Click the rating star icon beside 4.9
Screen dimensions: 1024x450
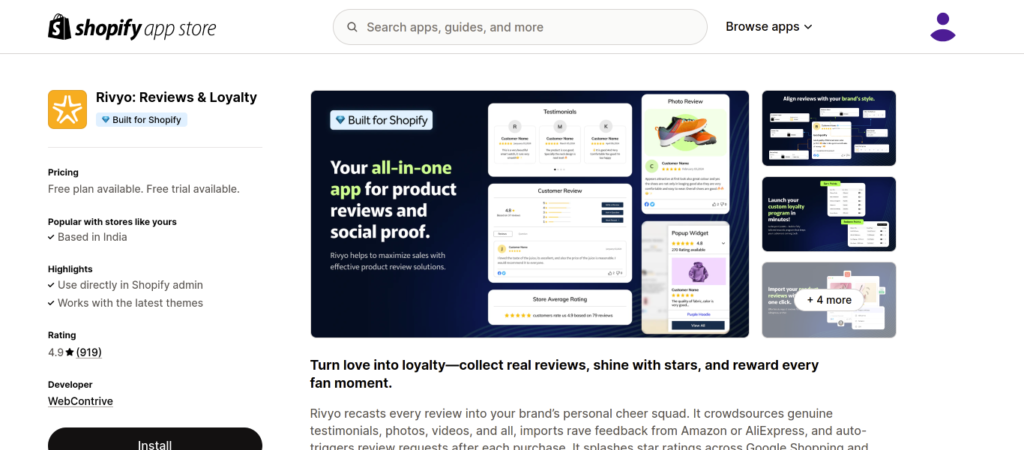(x=69, y=353)
